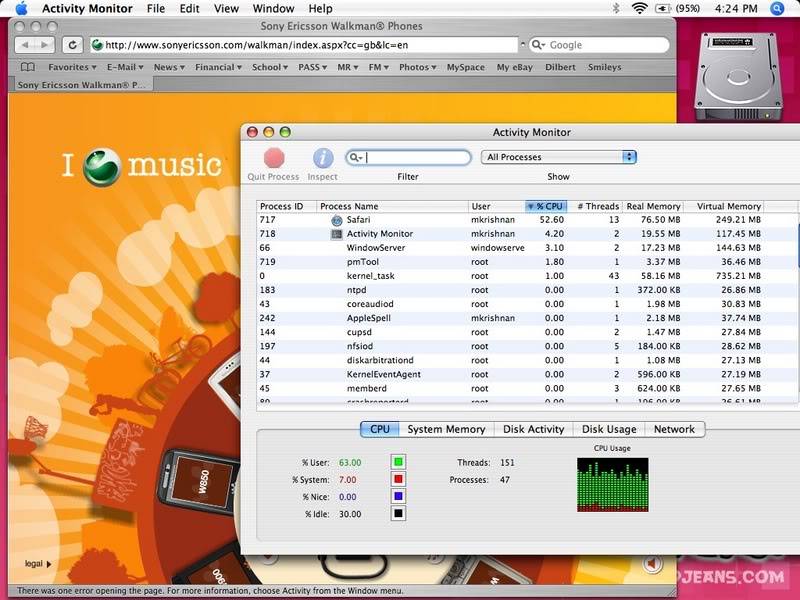Click the speaker icon on Sony Ericsson page
This screenshot has height=600, width=800.
point(653,563)
